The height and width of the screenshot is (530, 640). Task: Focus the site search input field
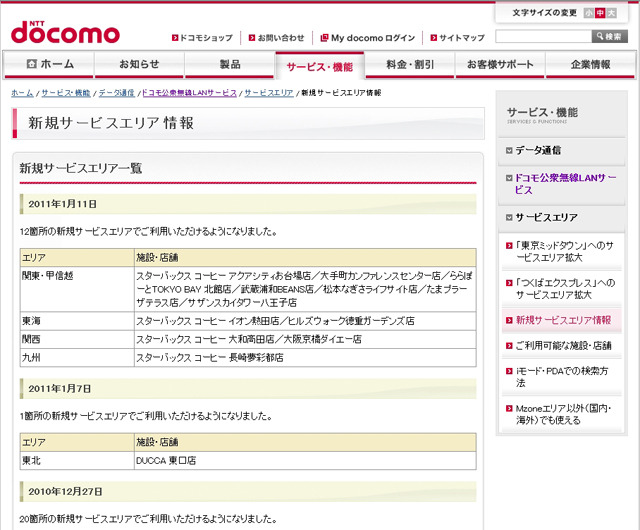(x=543, y=36)
